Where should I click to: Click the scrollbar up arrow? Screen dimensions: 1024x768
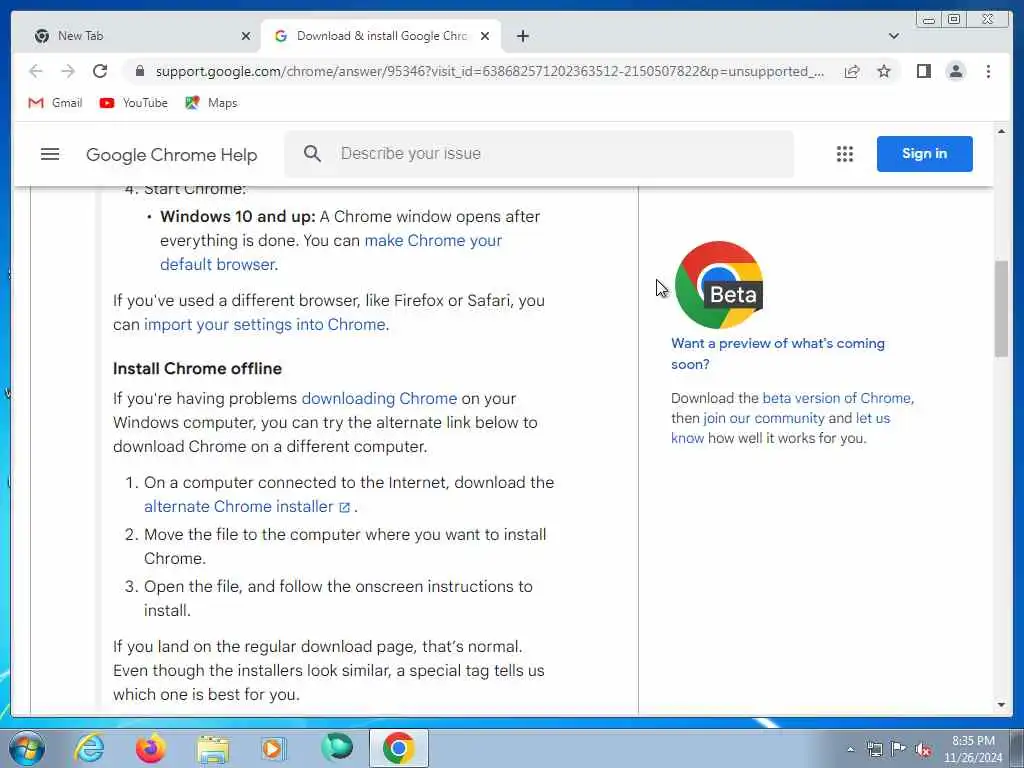click(x=1002, y=132)
